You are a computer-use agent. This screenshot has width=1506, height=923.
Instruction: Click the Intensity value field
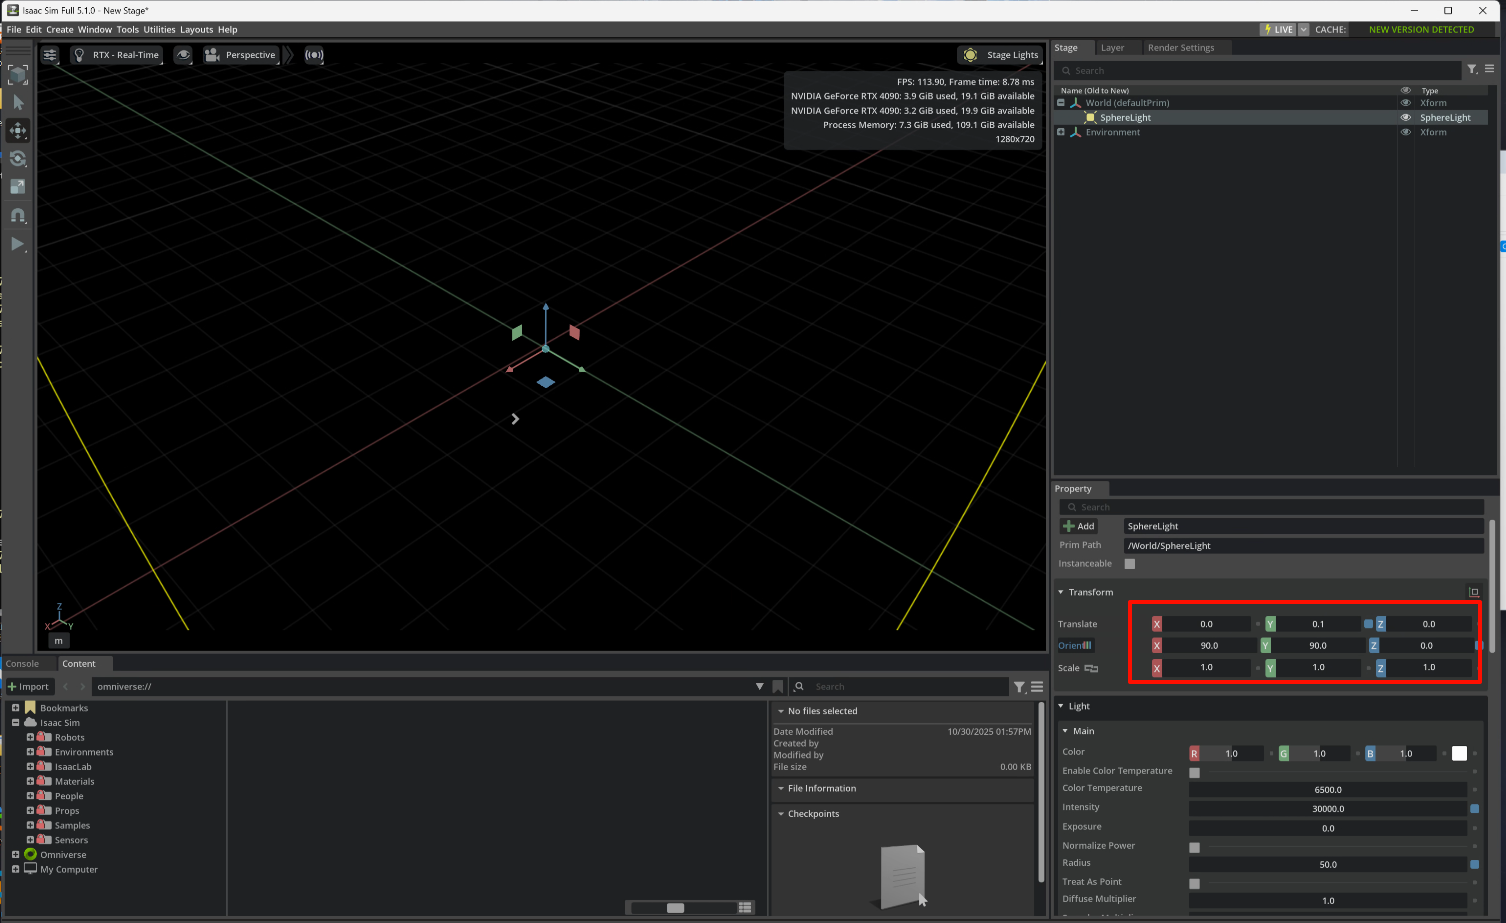tap(1328, 808)
